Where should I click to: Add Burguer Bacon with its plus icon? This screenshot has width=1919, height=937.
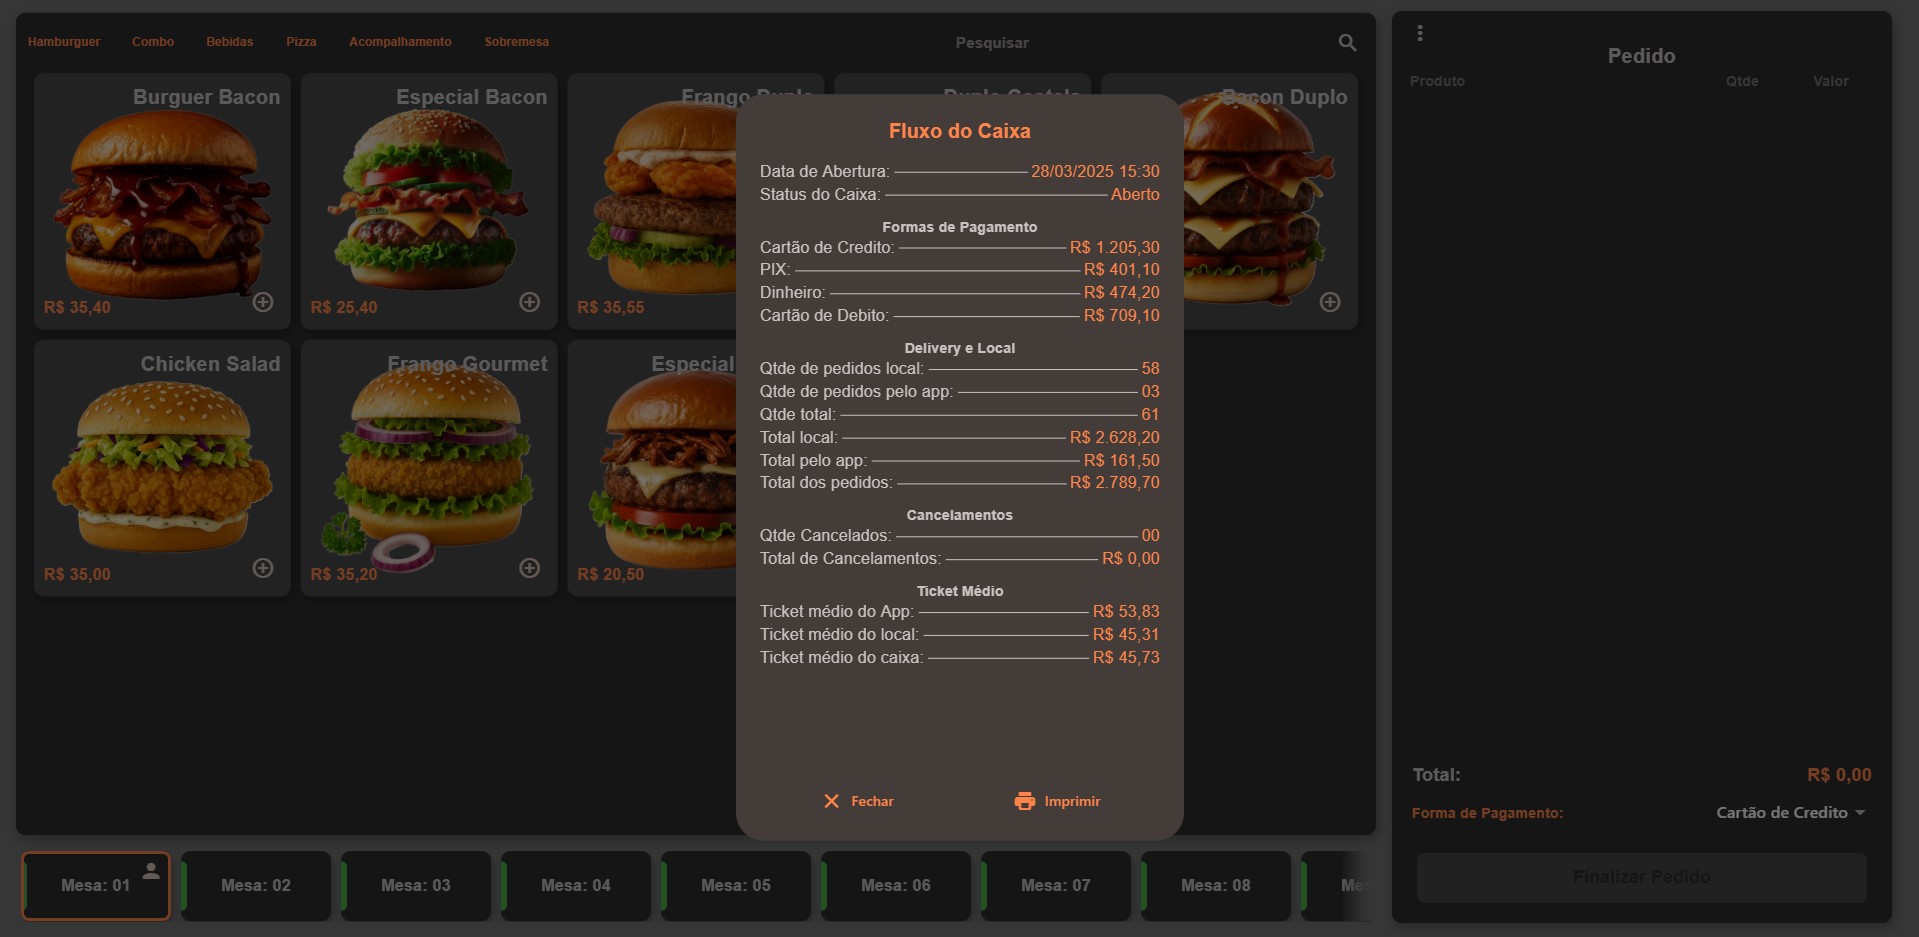tap(263, 302)
